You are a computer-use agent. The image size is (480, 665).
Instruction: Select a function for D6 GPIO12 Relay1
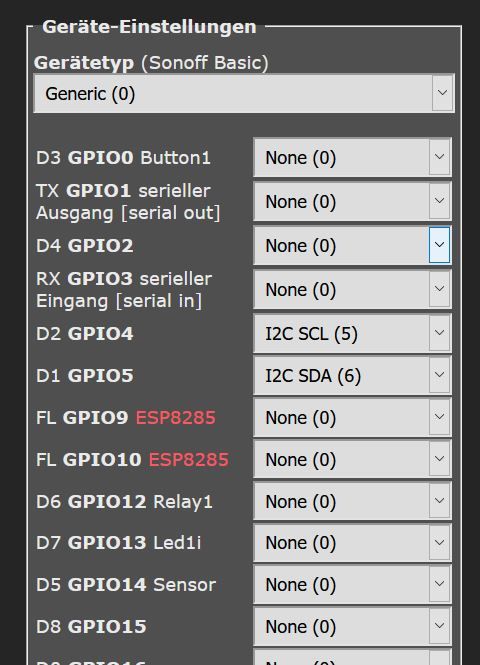tap(352, 501)
